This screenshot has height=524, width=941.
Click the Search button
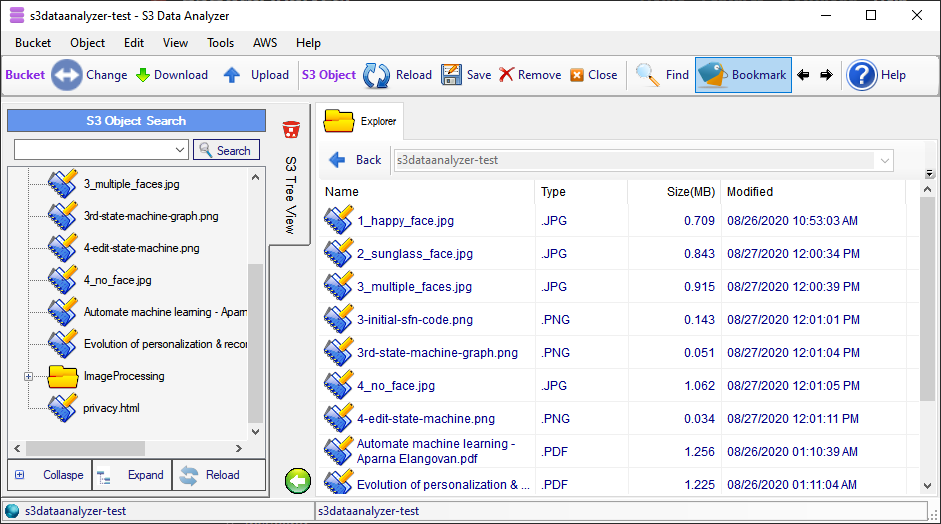point(226,150)
